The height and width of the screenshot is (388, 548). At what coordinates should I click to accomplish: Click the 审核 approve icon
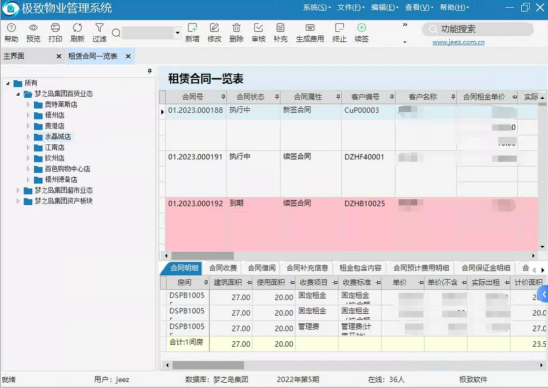tap(258, 28)
